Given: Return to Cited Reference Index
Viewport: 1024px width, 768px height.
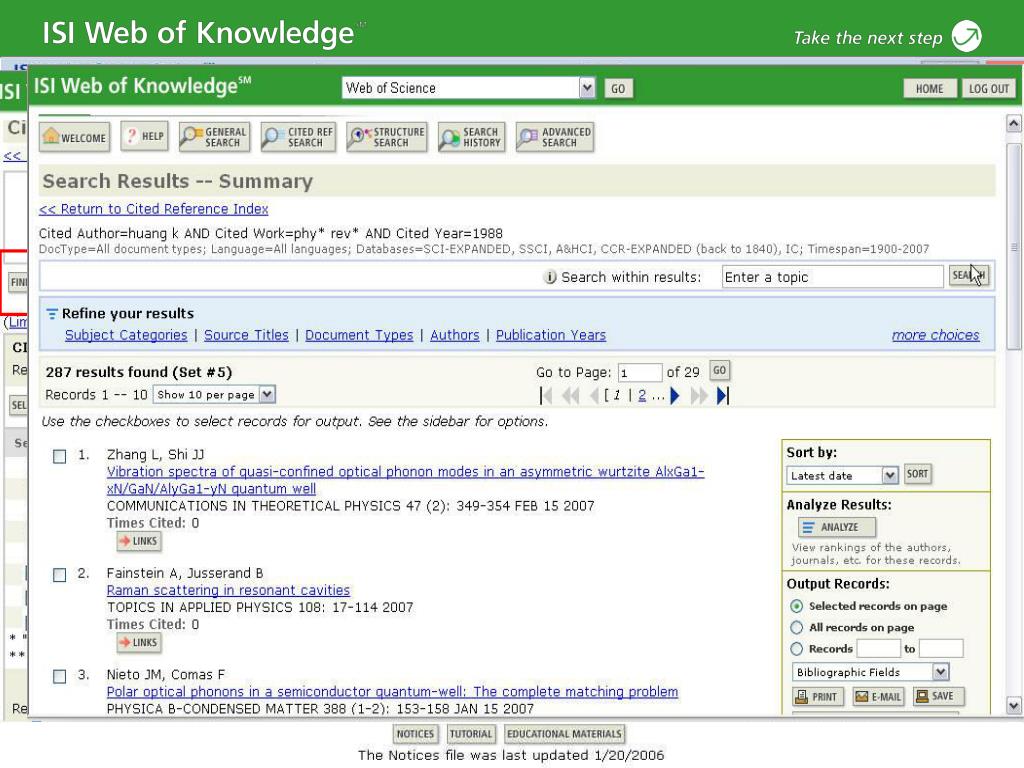Looking at the screenshot, I should click(x=153, y=209).
